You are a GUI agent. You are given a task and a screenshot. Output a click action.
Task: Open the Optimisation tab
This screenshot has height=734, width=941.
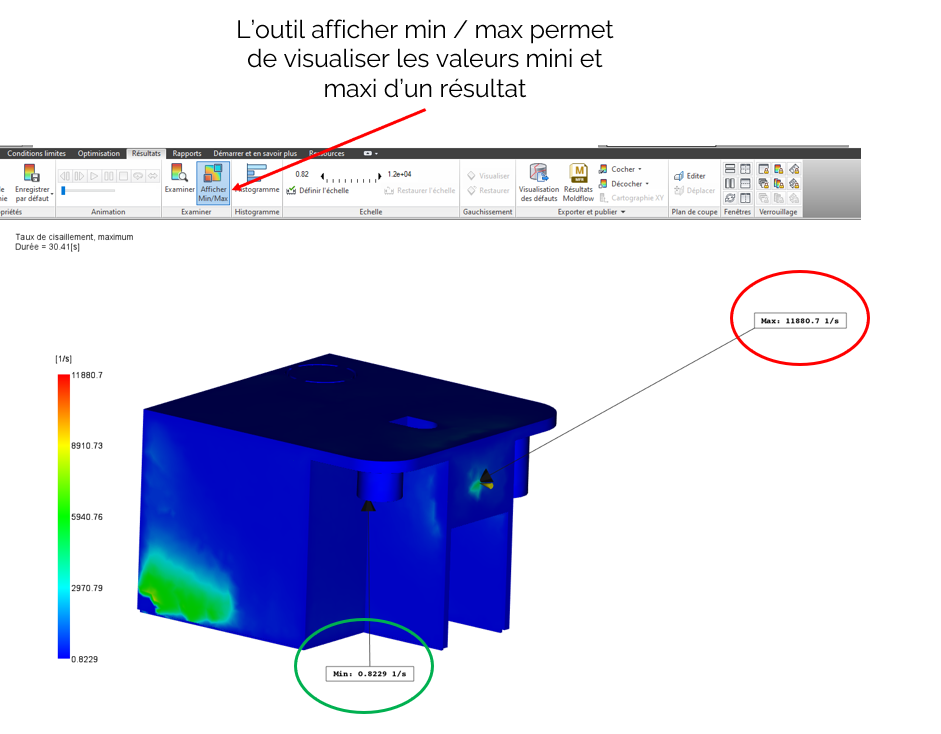(x=99, y=154)
